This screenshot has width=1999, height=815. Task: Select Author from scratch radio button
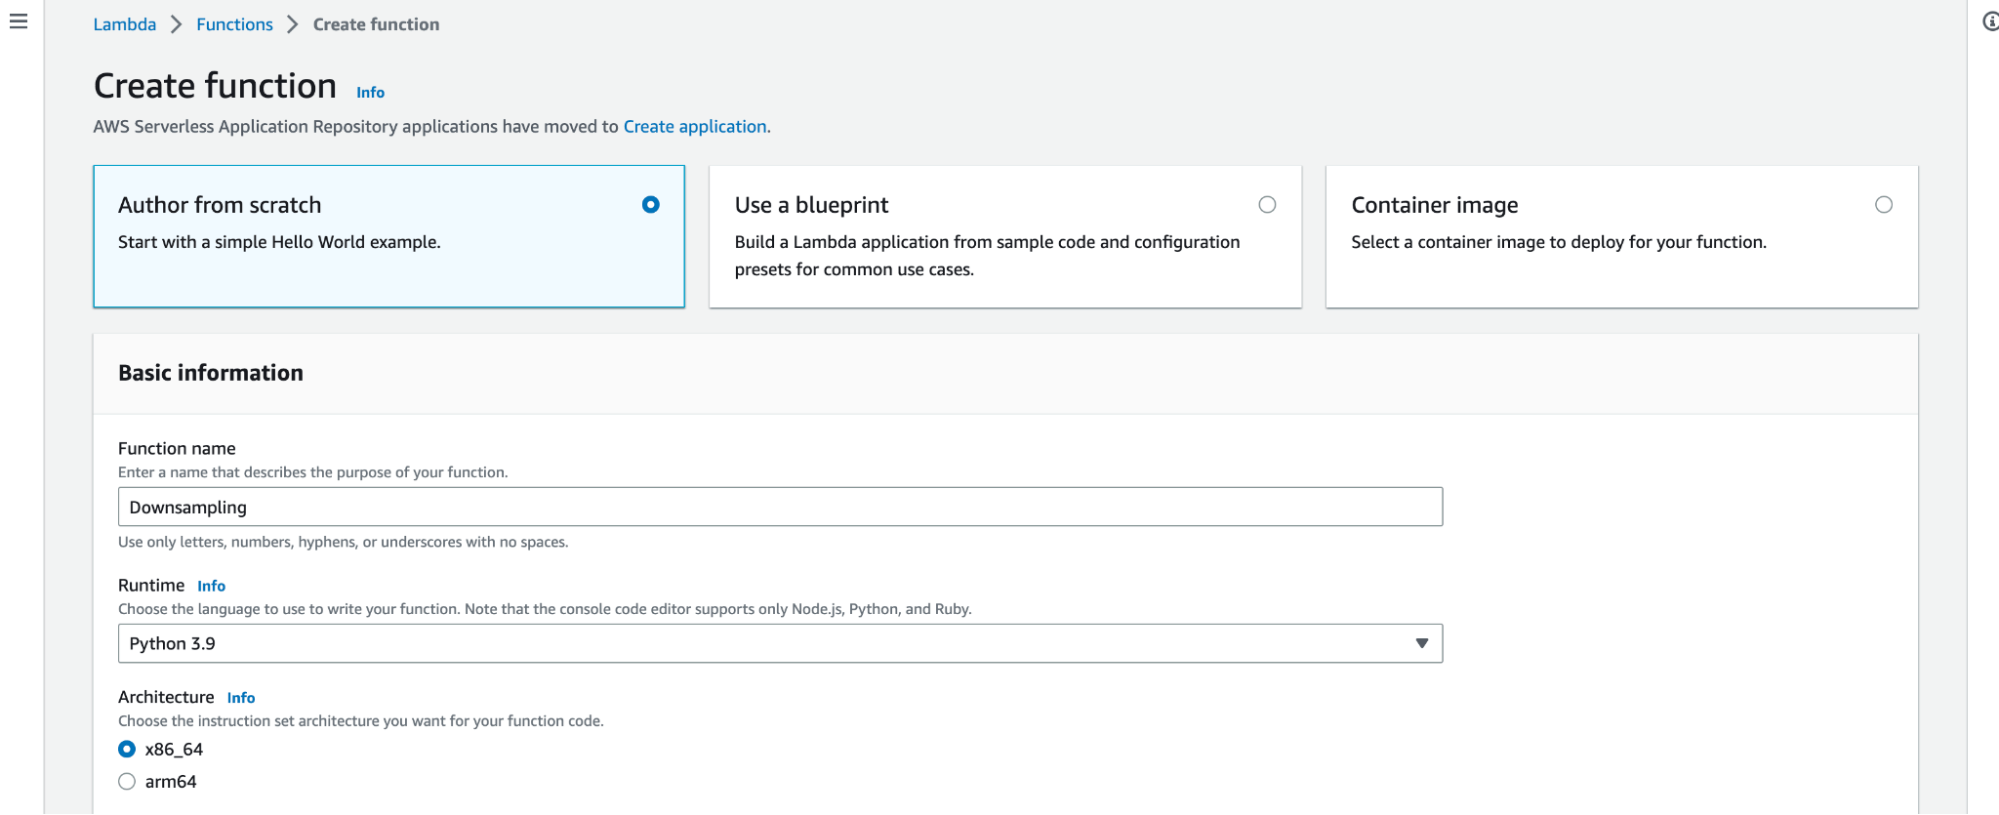[x=651, y=204]
